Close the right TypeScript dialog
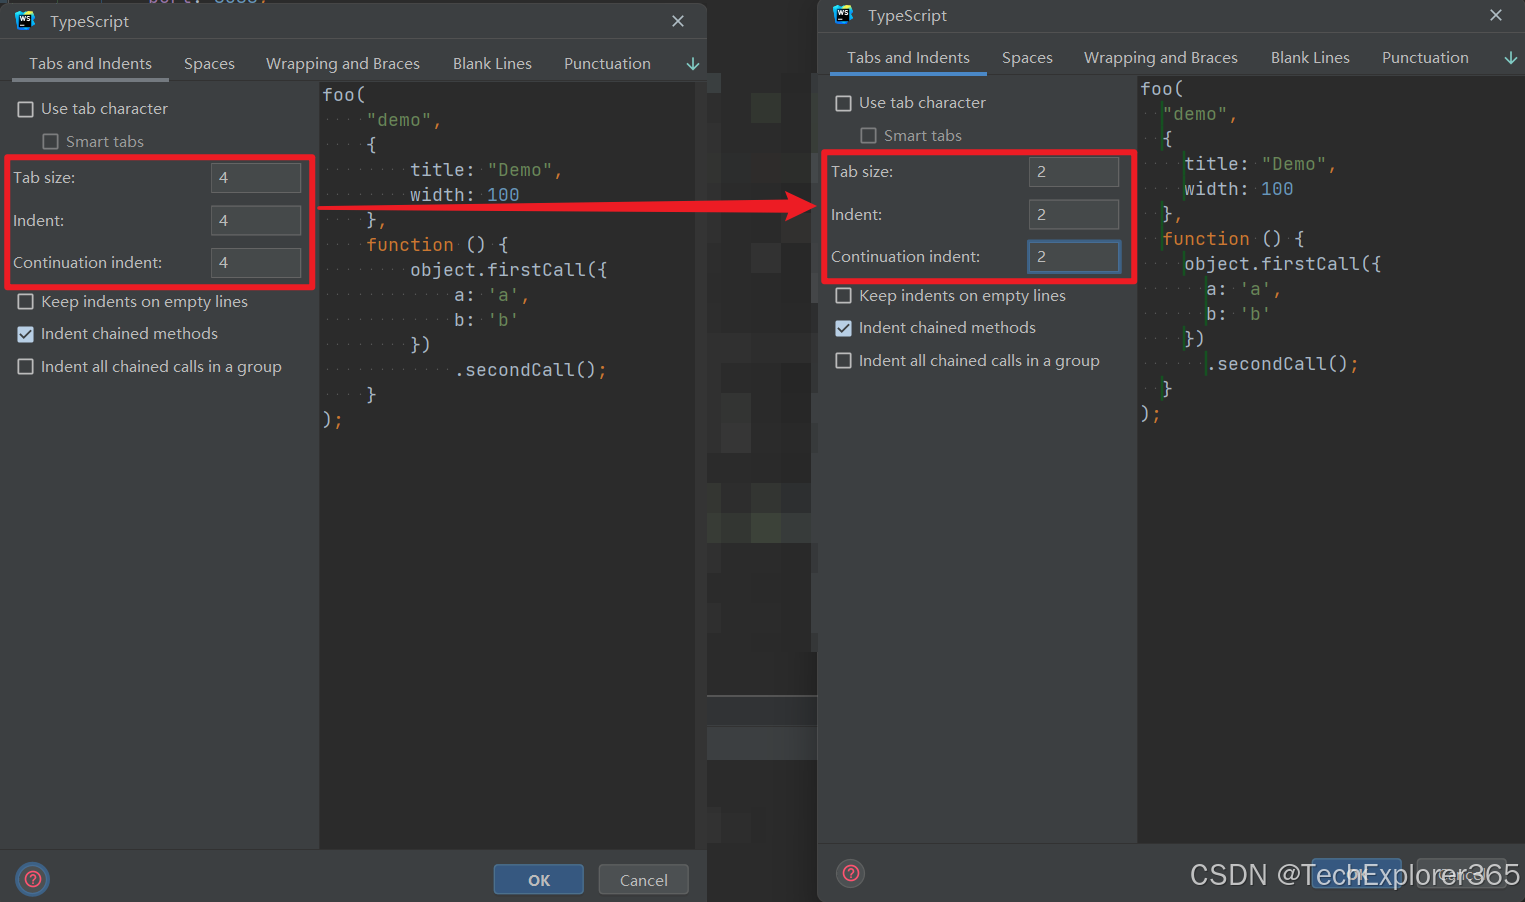 (1496, 15)
